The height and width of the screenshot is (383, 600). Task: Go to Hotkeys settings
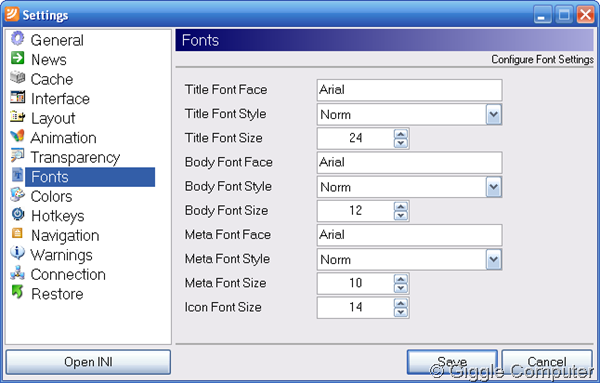[57, 216]
